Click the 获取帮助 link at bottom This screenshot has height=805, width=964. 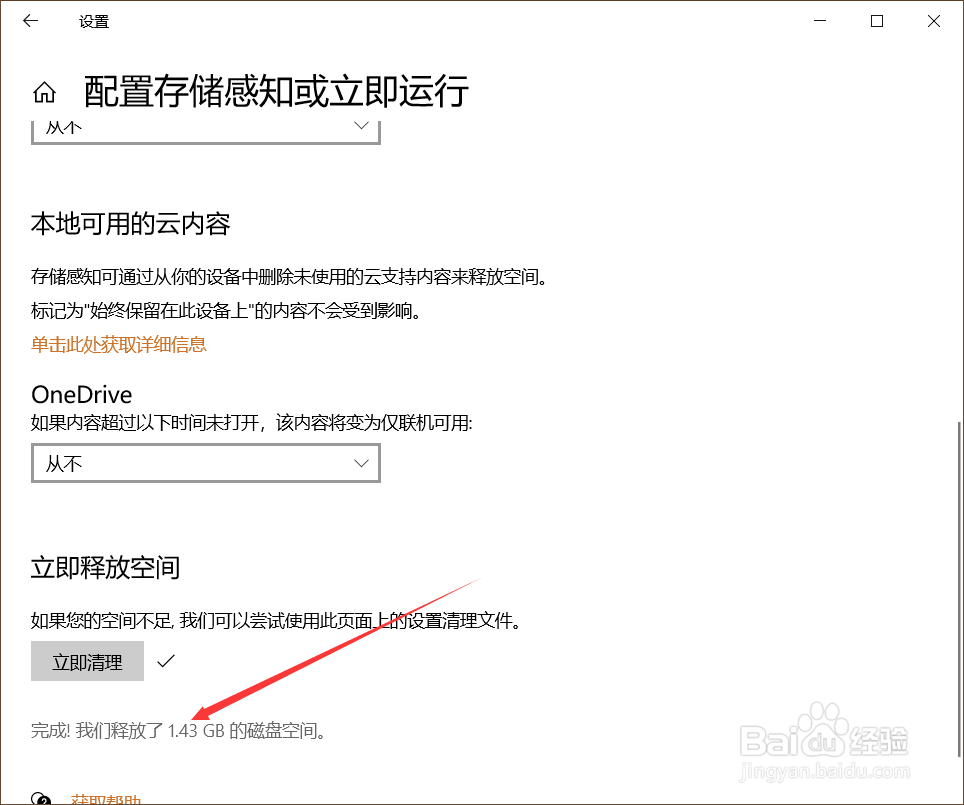coord(104,799)
